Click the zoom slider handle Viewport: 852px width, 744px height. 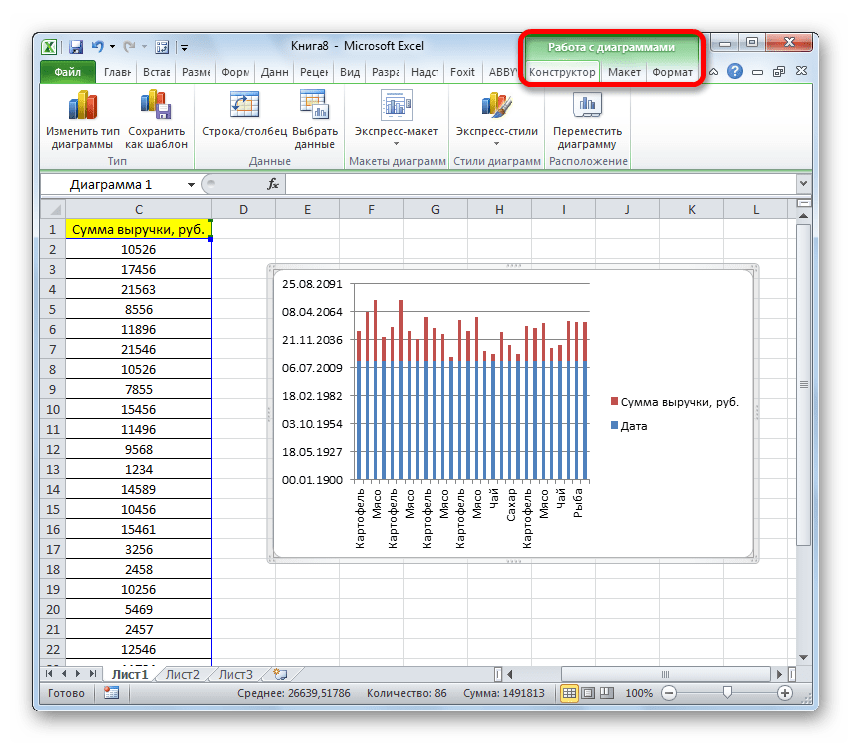coord(727,693)
